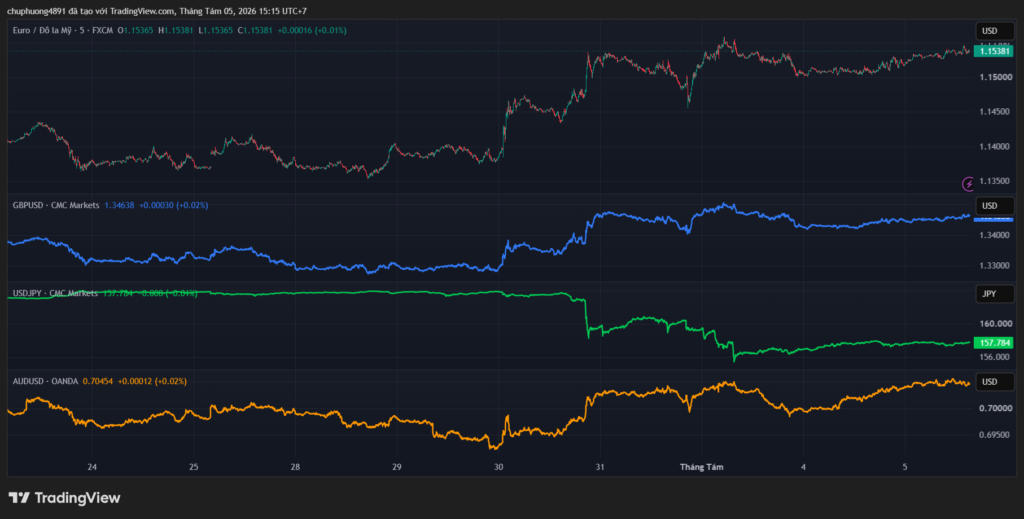Click the 0.69500 price axis label
Image resolution: width=1024 pixels, height=519 pixels.
pos(993,435)
